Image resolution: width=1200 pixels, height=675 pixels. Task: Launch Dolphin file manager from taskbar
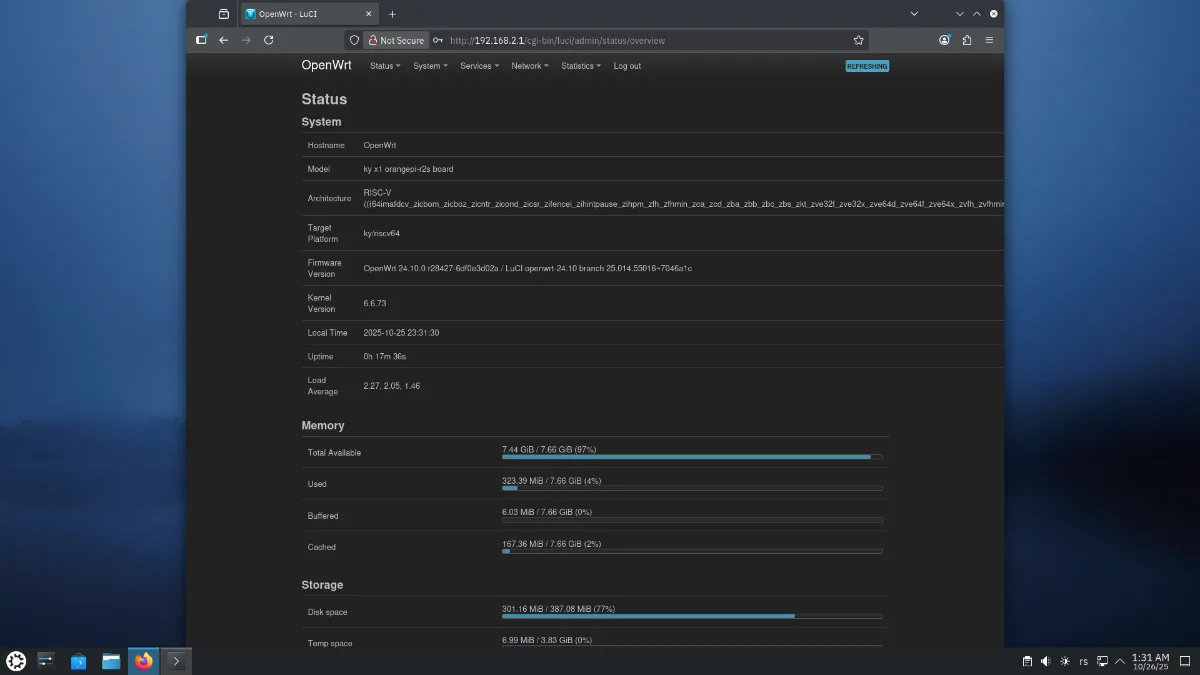point(111,661)
